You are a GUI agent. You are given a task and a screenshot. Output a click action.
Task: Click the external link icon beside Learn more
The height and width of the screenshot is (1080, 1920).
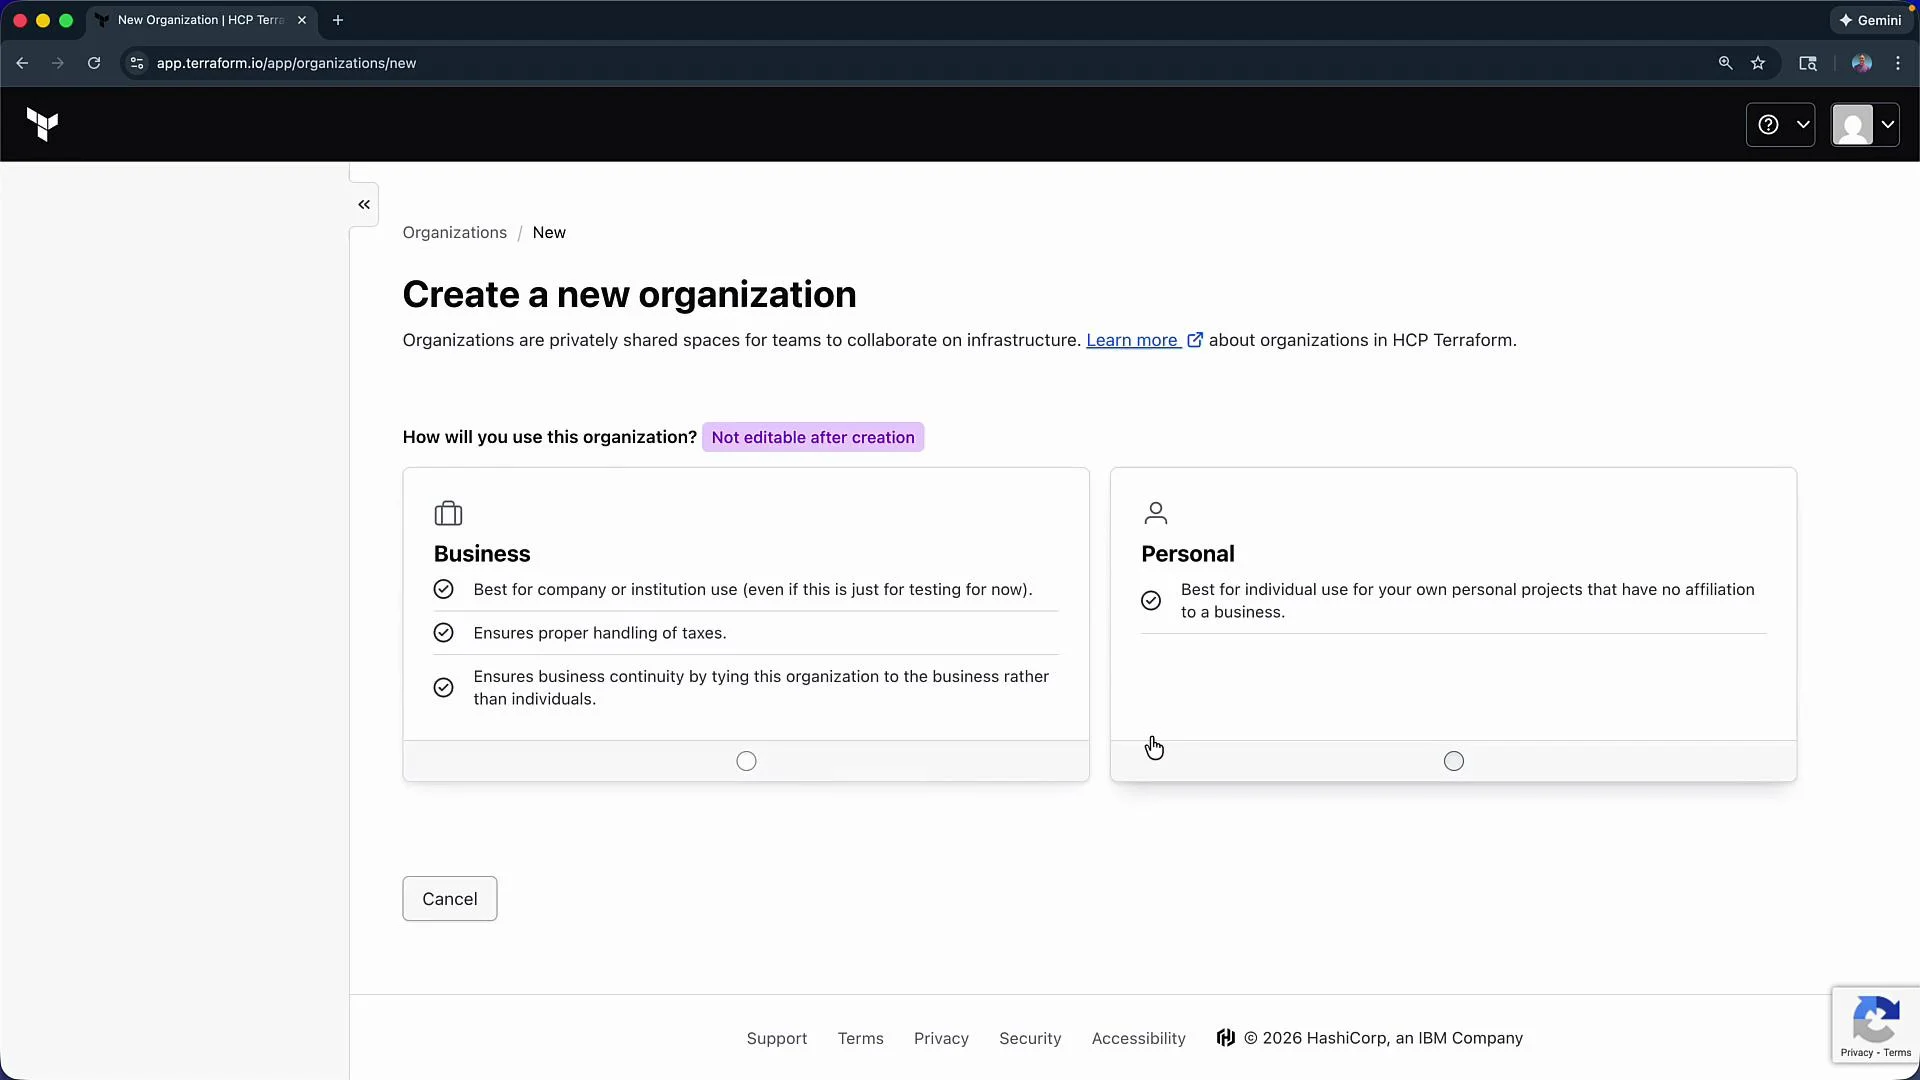pos(1194,340)
